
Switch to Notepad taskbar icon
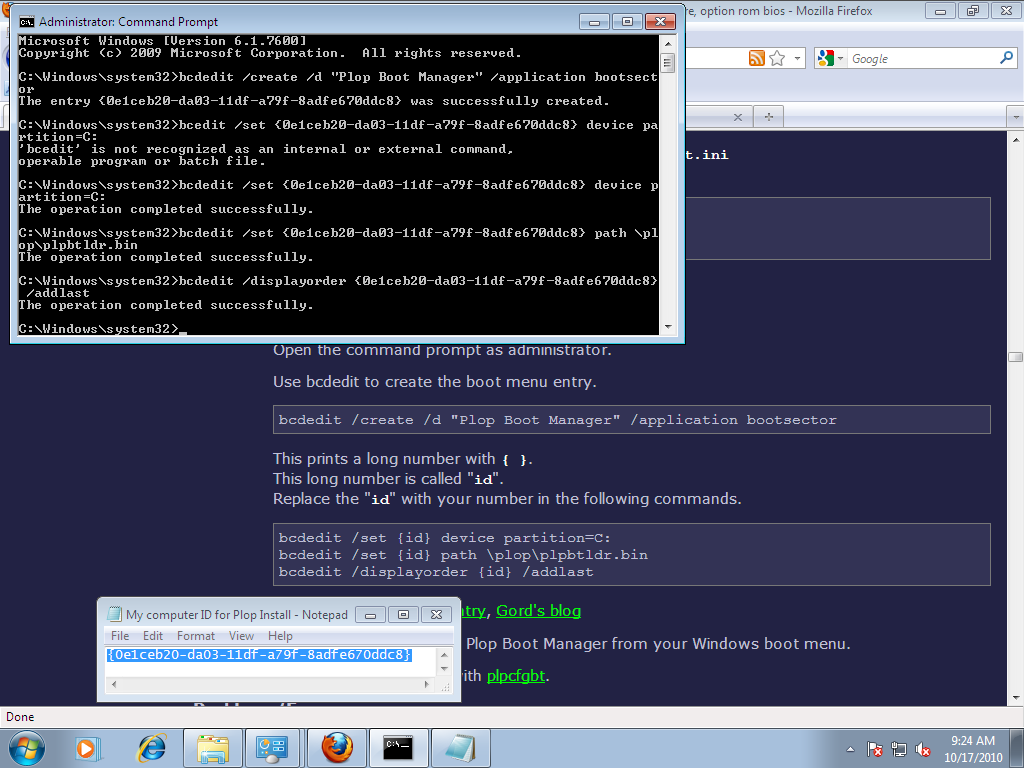tap(460, 748)
